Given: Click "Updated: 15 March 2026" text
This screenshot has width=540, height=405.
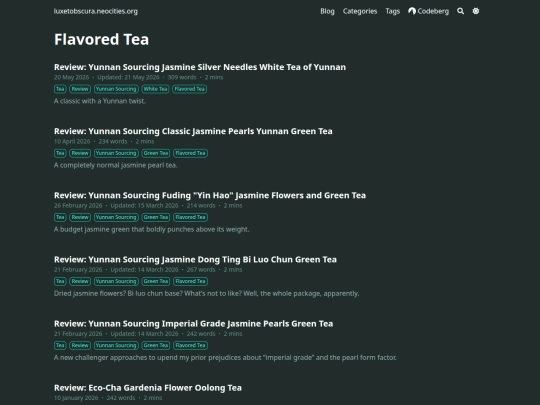Looking at the screenshot, I should click(x=144, y=206).
